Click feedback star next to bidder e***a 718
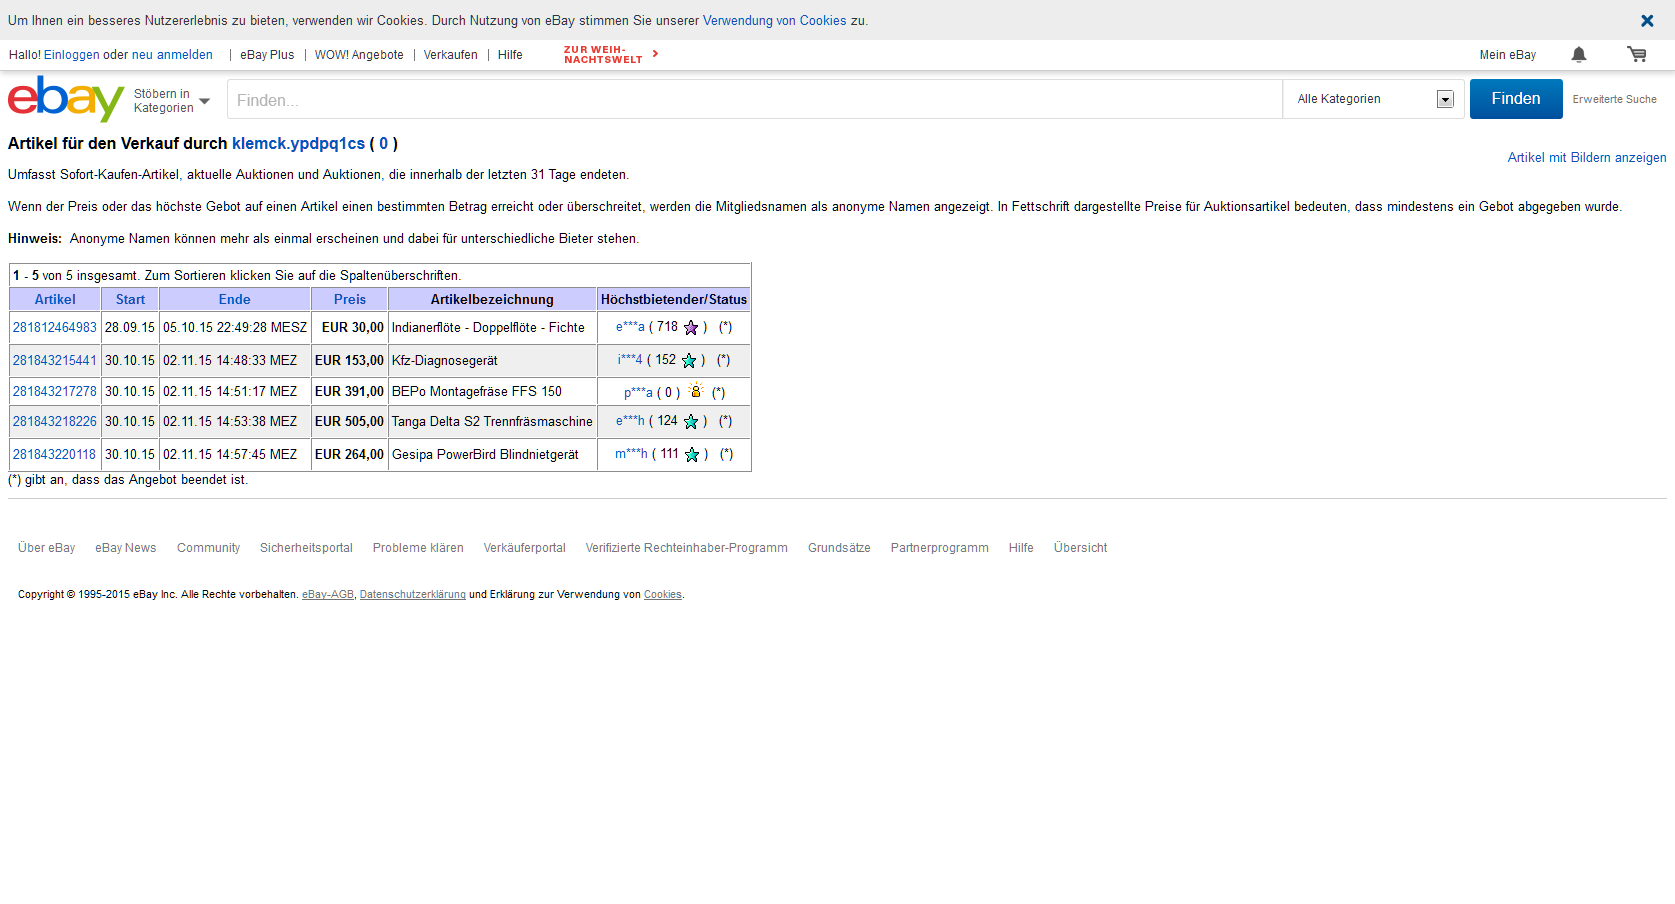Viewport: 1675px width, 904px height. [691, 328]
